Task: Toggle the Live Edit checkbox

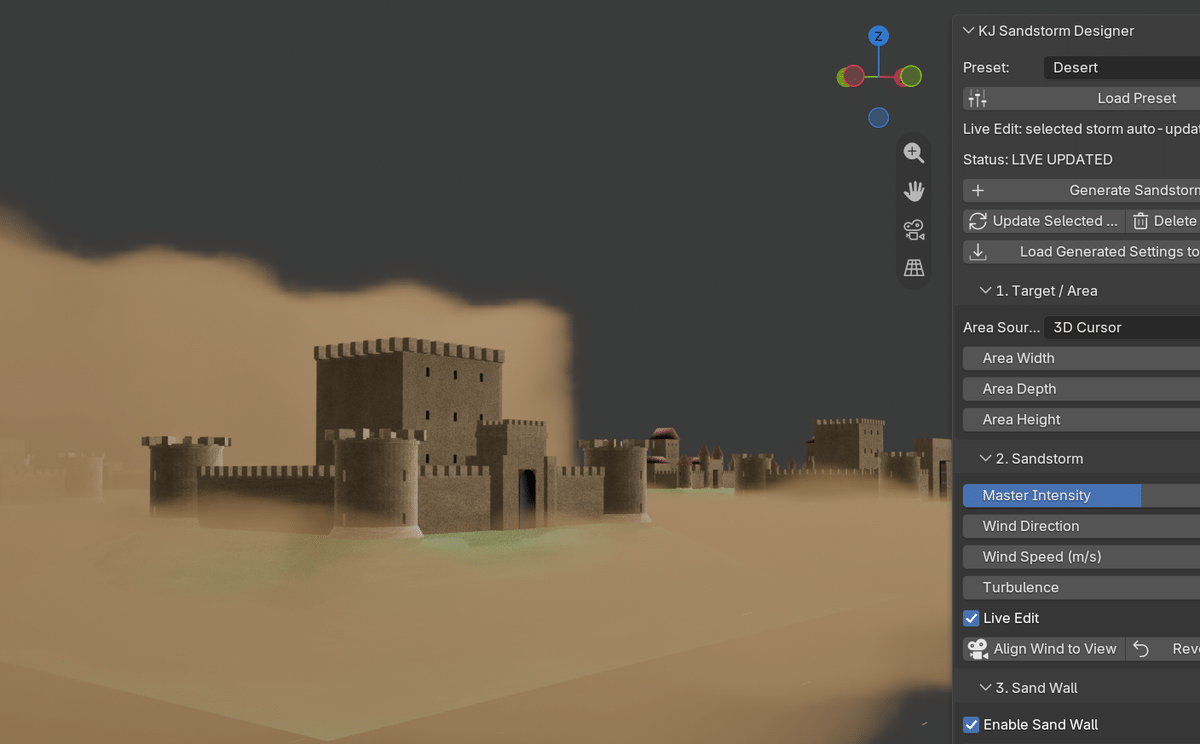Action: [971, 618]
